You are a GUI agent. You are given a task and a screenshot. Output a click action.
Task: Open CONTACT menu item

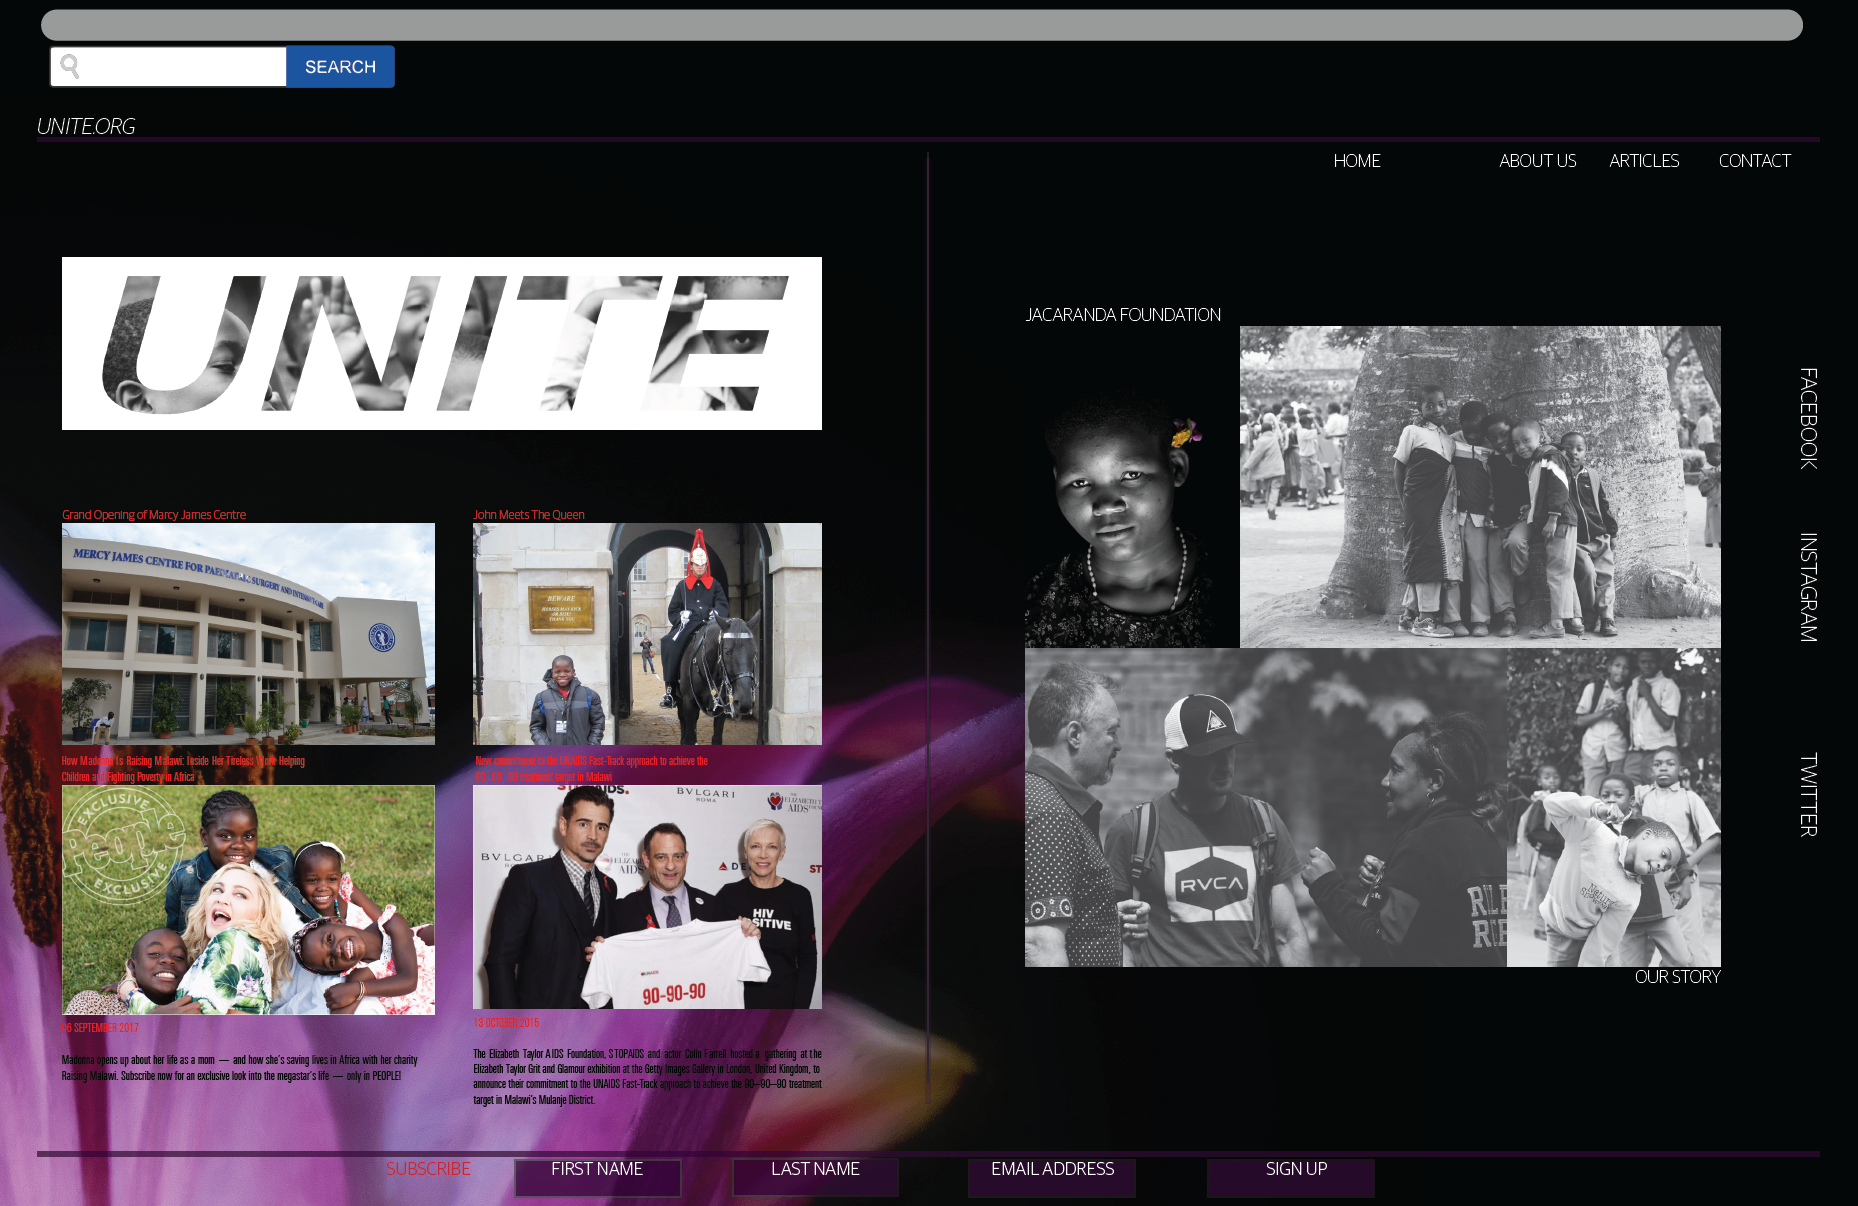(x=1754, y=161)
